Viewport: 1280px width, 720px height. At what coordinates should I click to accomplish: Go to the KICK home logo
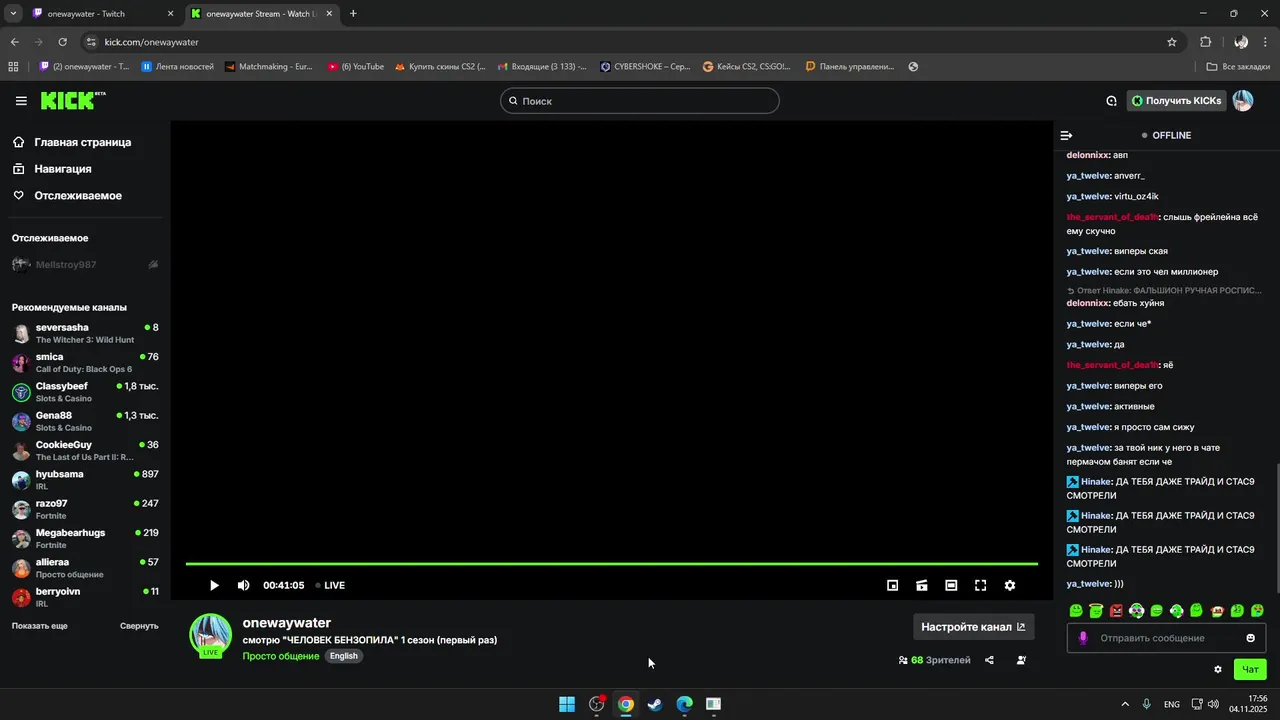point(72,100)
